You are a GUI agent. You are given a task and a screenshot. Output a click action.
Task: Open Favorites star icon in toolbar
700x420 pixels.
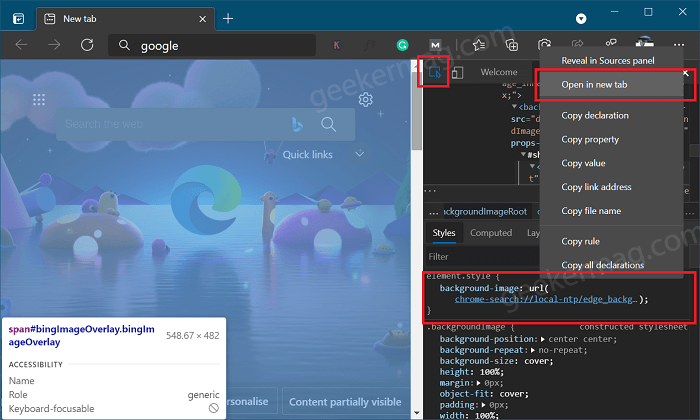[x=479, y=45]
